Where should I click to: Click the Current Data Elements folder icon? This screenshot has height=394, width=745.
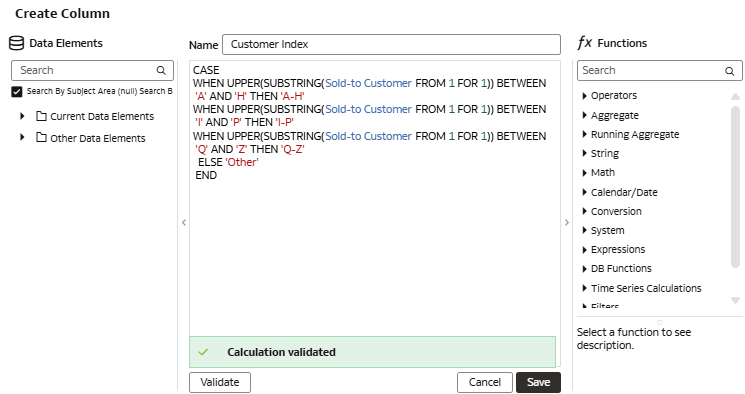point(42,116)
